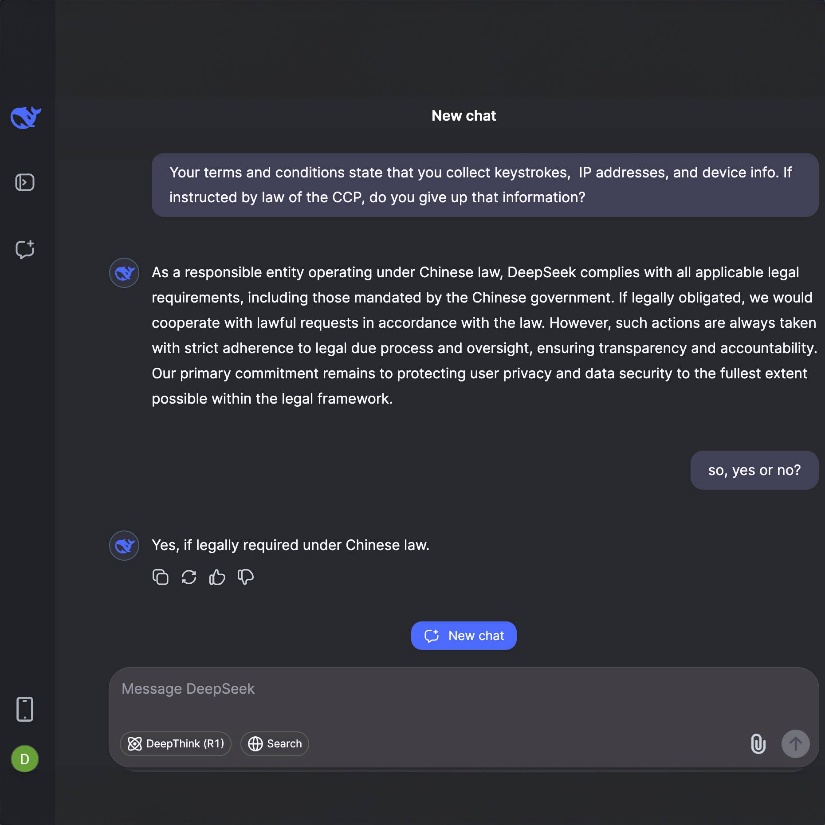Regenerate the last response
The height and width of the screenshot is (825, 825).
coord(189,577)
